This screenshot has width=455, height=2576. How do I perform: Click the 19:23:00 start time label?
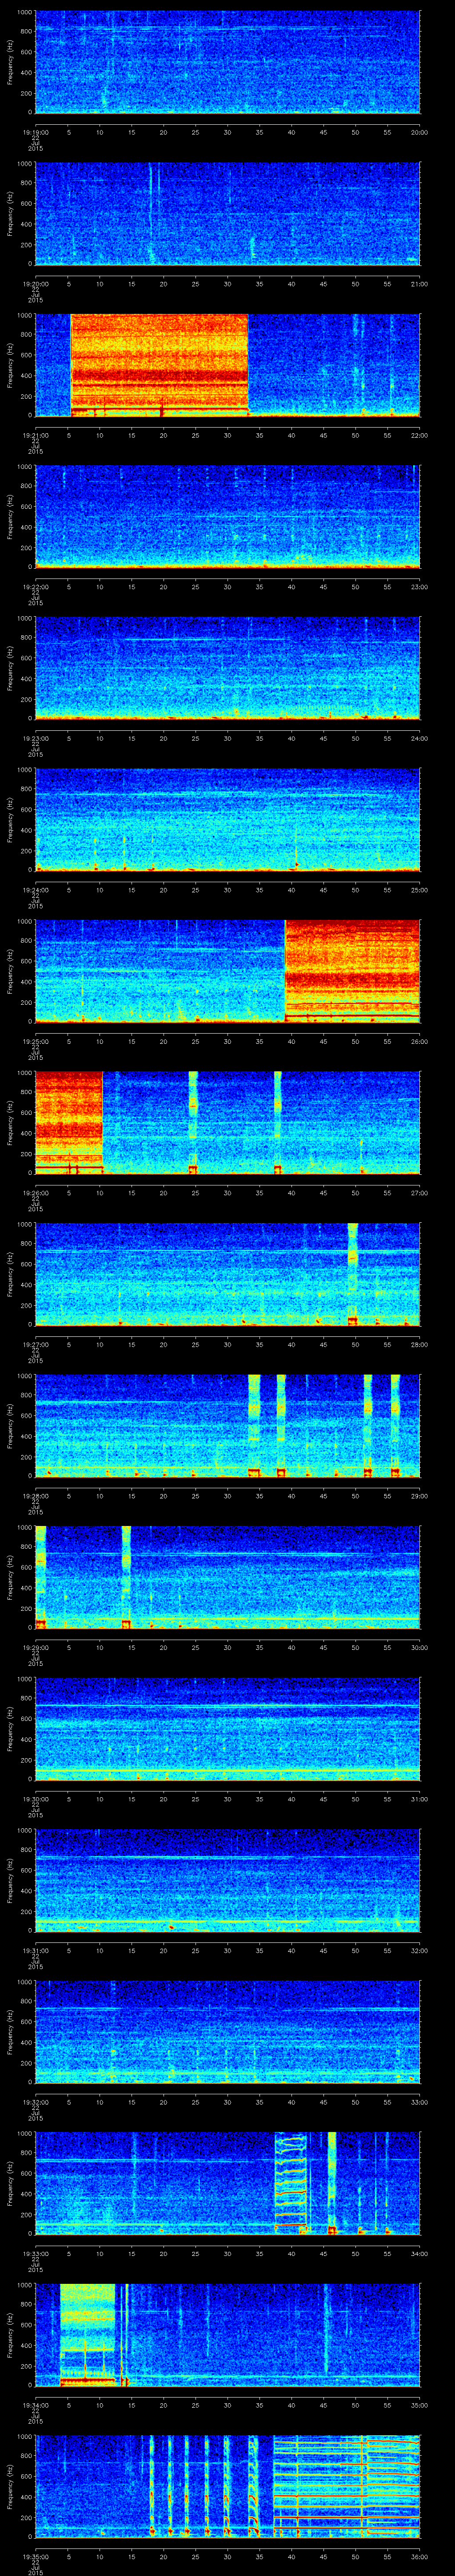click(35, 738)
